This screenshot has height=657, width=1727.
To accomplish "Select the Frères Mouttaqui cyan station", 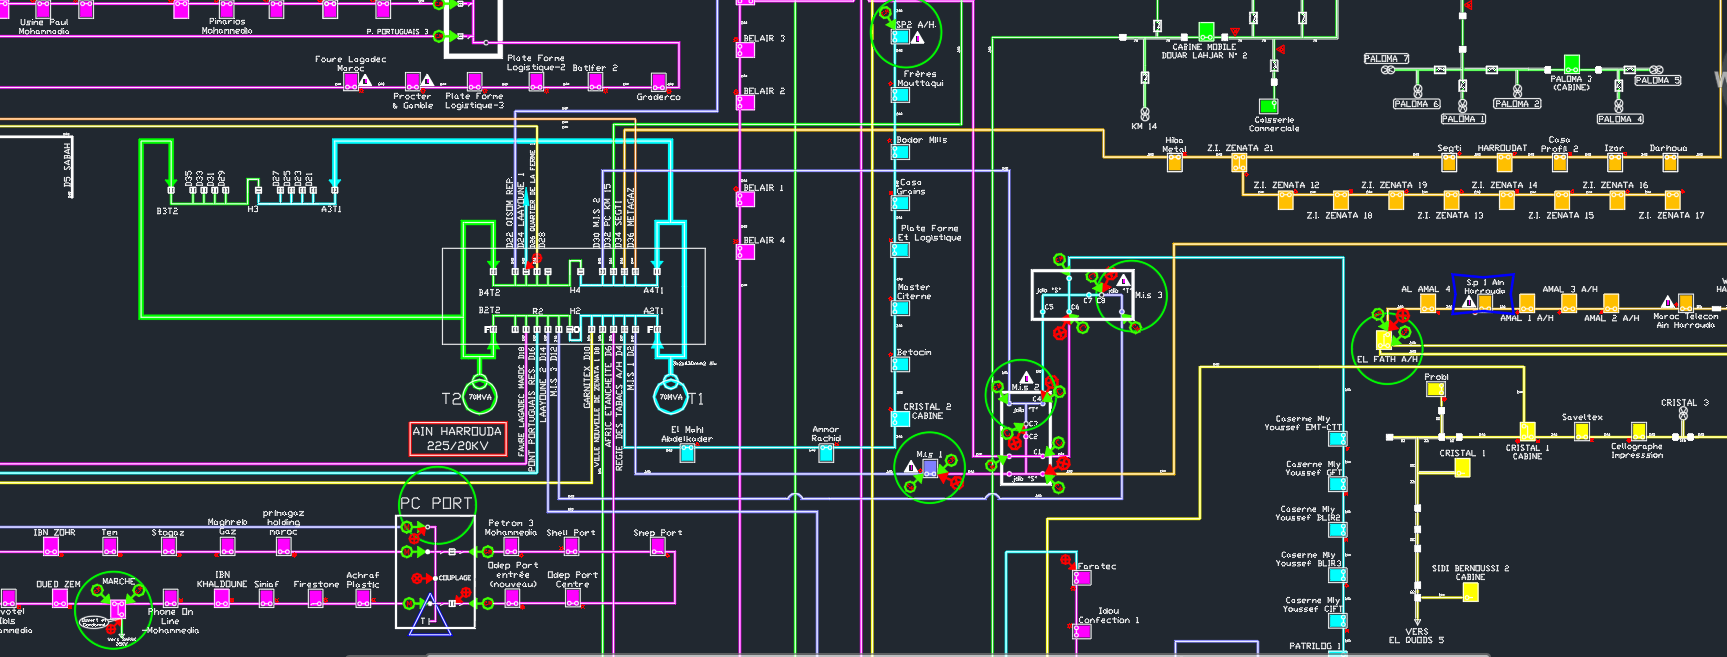I will 900,96.
